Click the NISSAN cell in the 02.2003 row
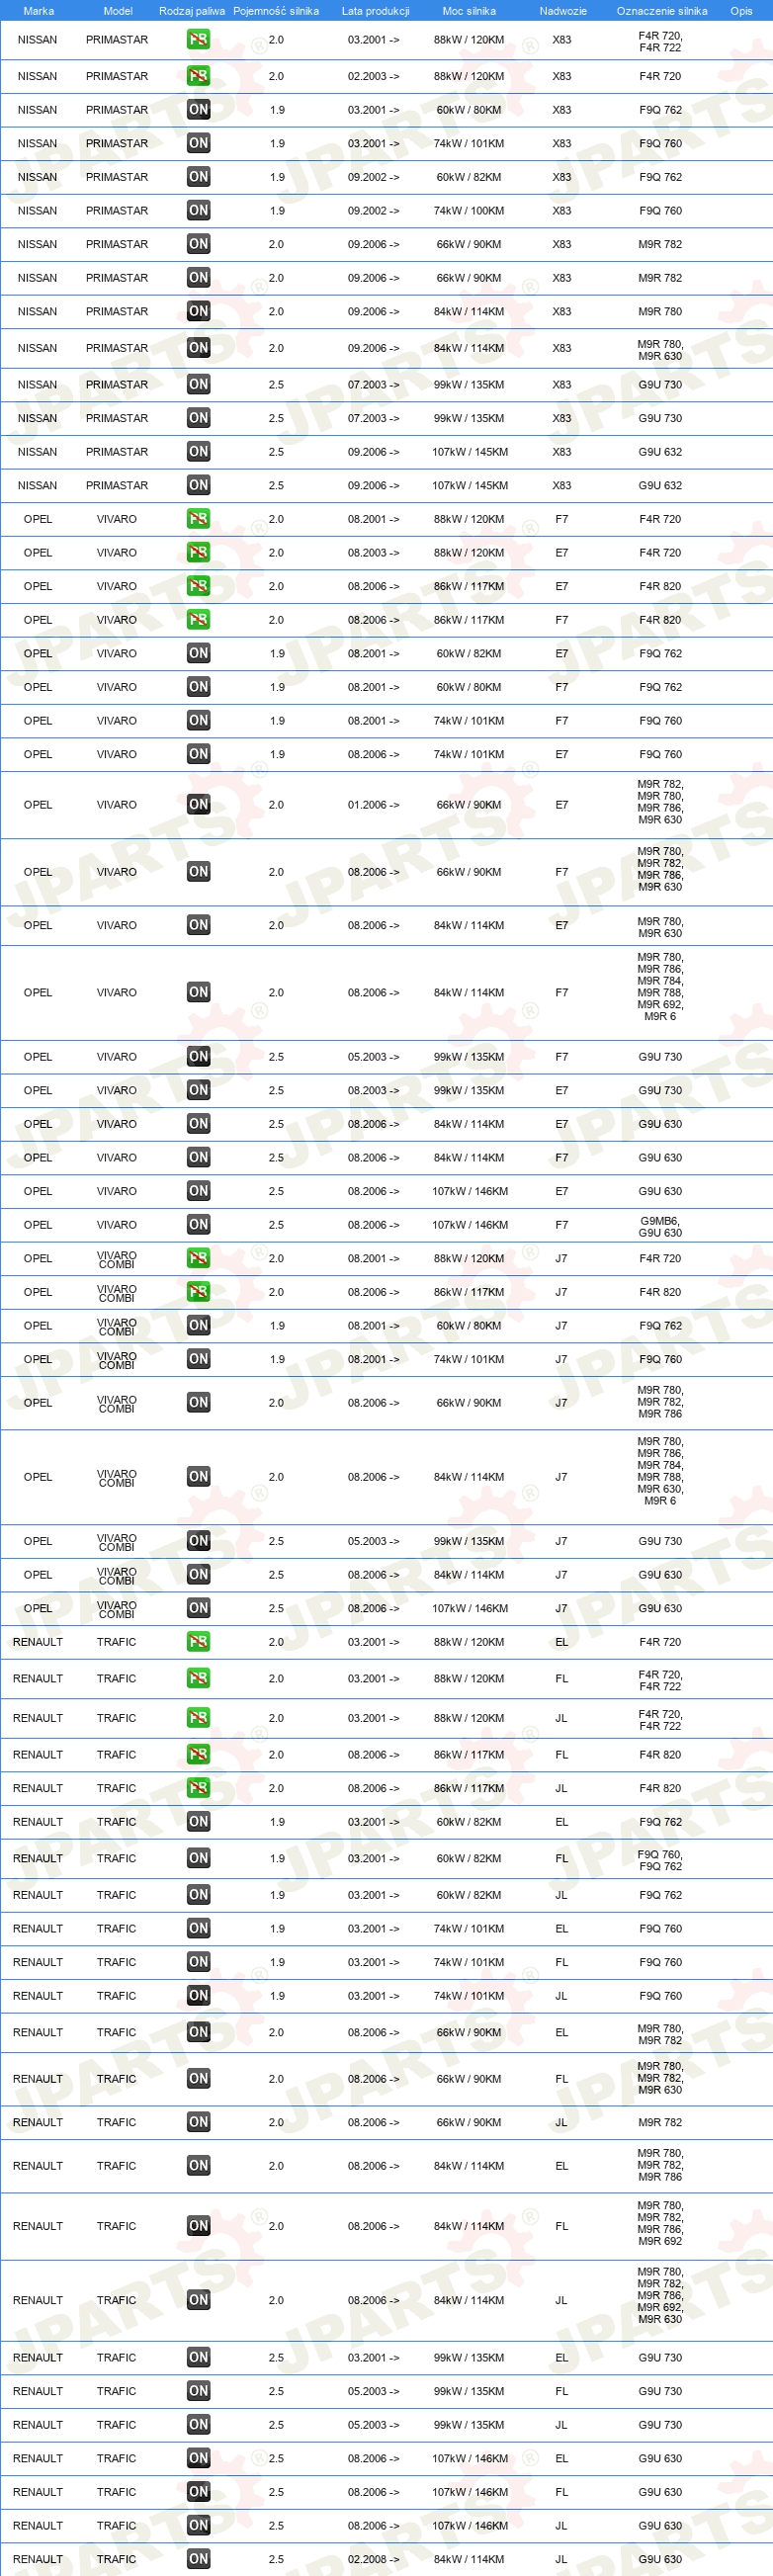The height and width of the screenshot is (2576, 773). tap(37, 76)
